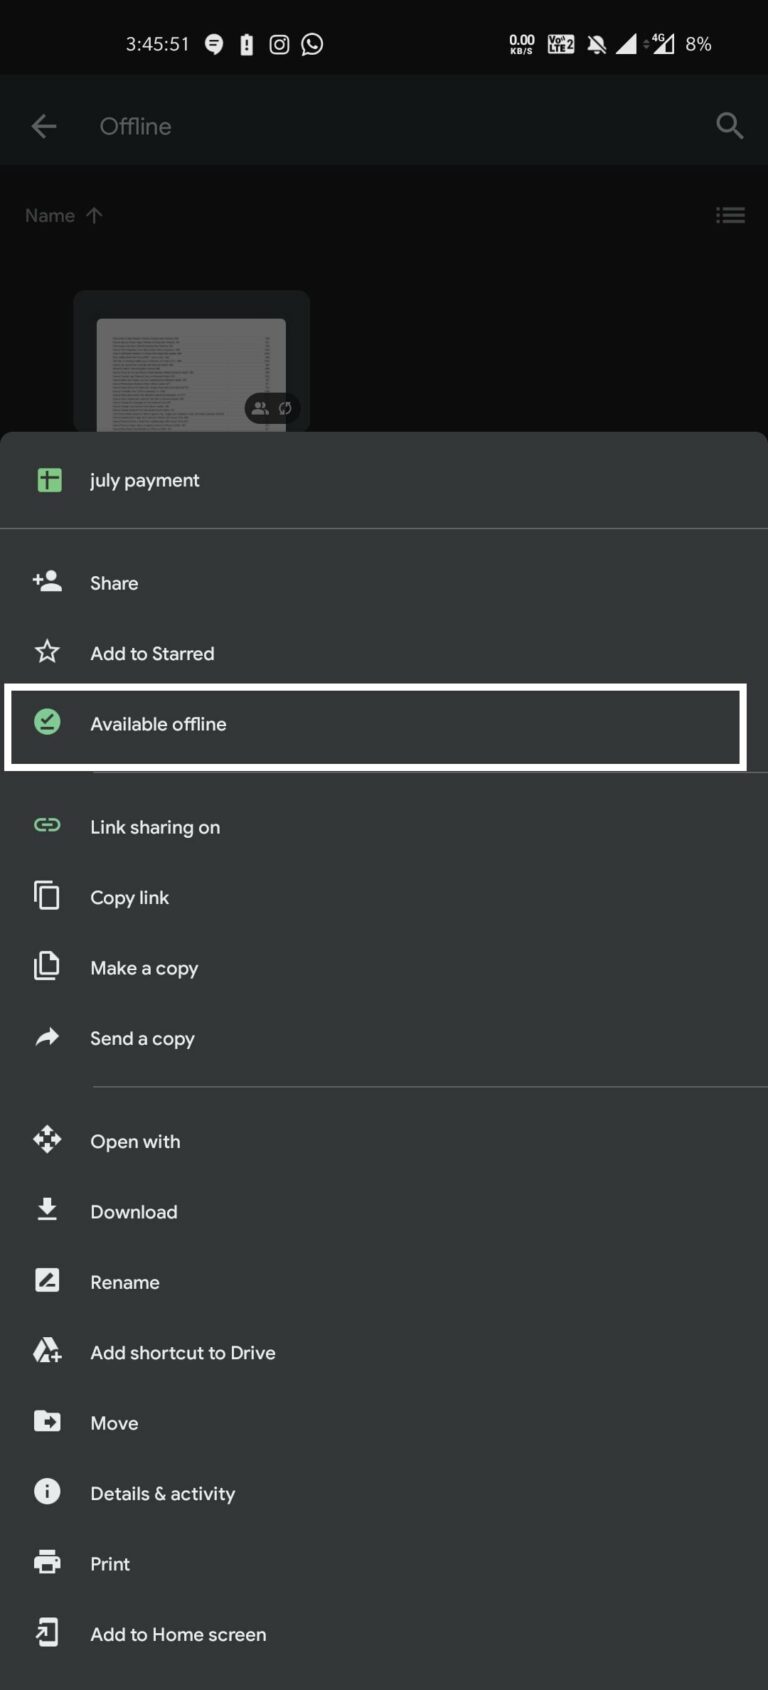Select the Print icon
This screenshot has width=768, height=1690.
(x=47, y=1563)
